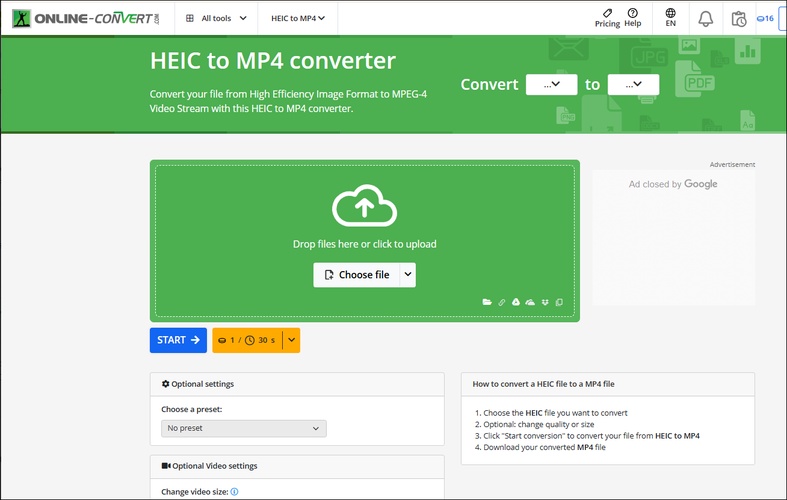This screenshot has height=500, width=787.
Task: Open notifications bell icon
Action: [706, 19]
